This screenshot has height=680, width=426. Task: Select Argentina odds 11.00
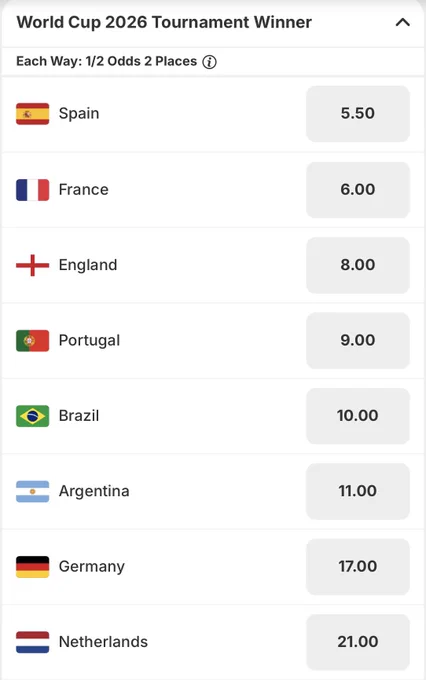(358, 491)
